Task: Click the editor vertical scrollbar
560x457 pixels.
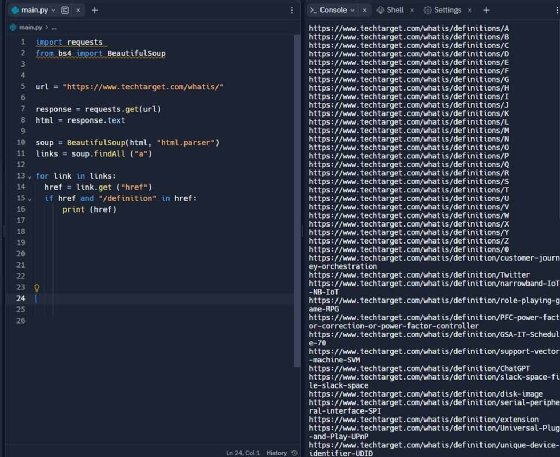Action: pyautogui.click(x=297, y=201)
